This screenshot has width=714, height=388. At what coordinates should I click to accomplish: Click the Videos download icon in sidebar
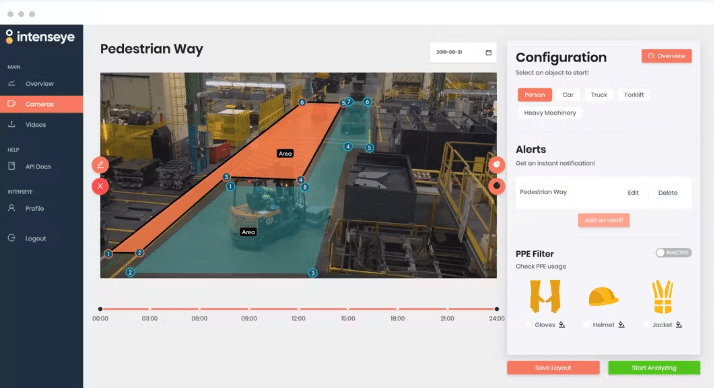tap(12, 124)
